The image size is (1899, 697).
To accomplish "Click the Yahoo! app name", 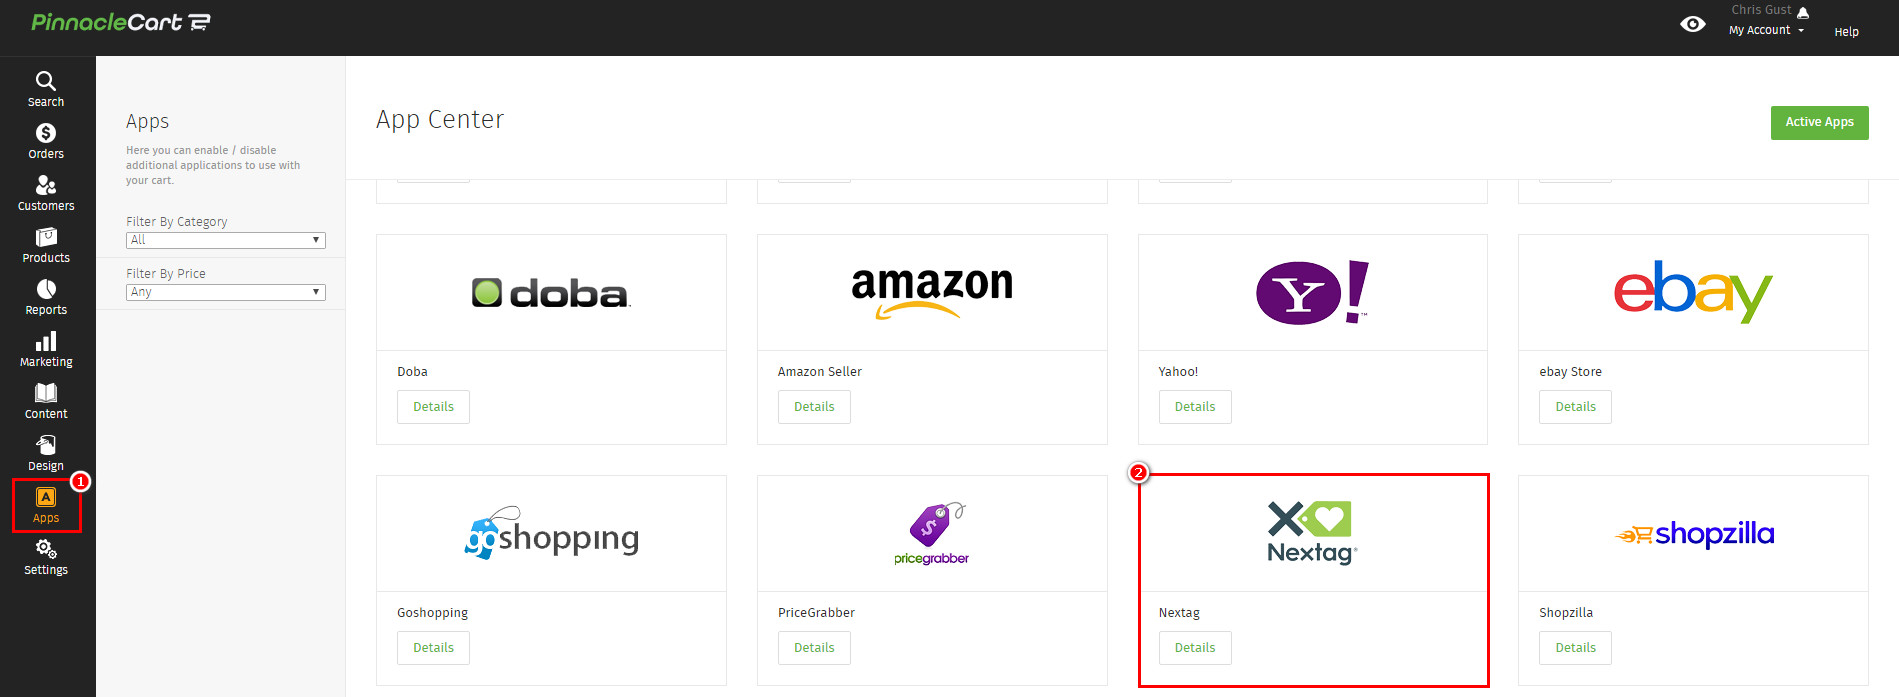I will click(1178, 372).
